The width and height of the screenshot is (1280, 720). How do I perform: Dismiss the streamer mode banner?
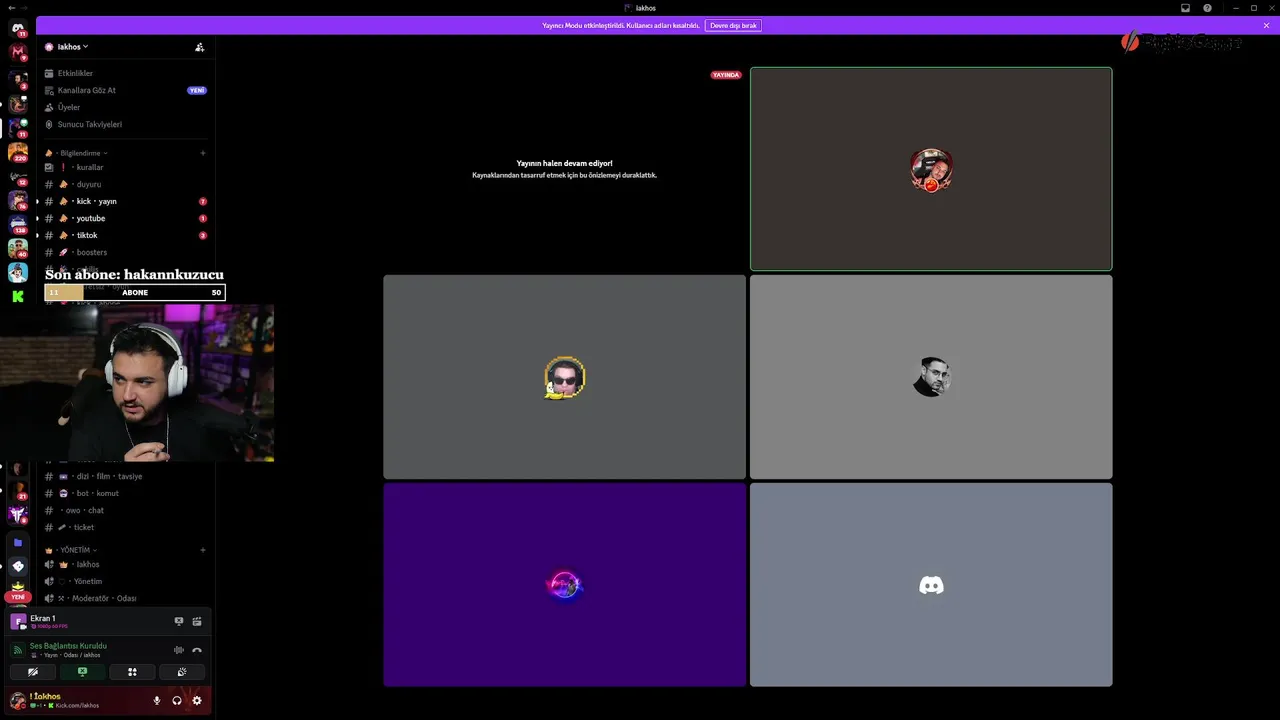pyautogui.click(x=1267, y=25)
